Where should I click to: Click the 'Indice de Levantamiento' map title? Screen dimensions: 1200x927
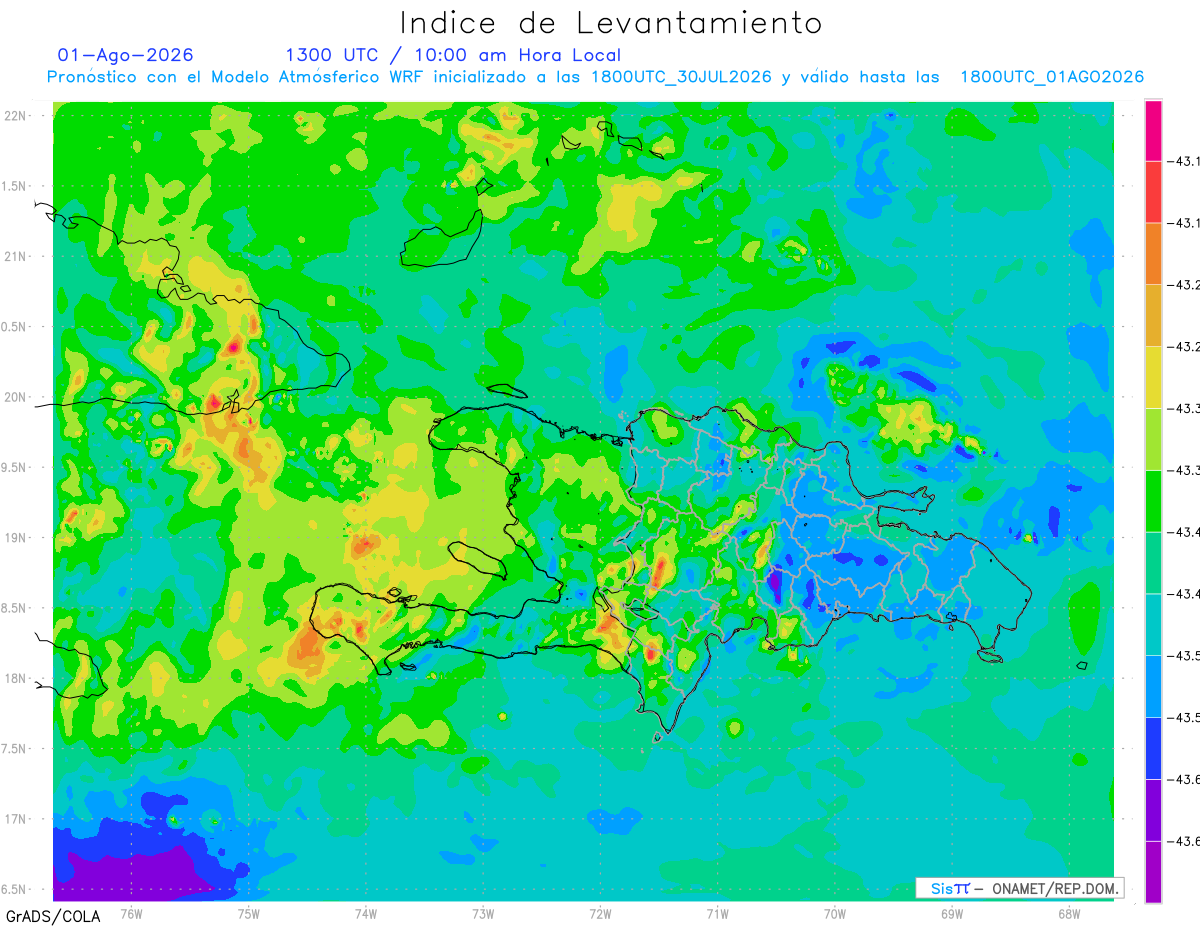coord(611,22)
